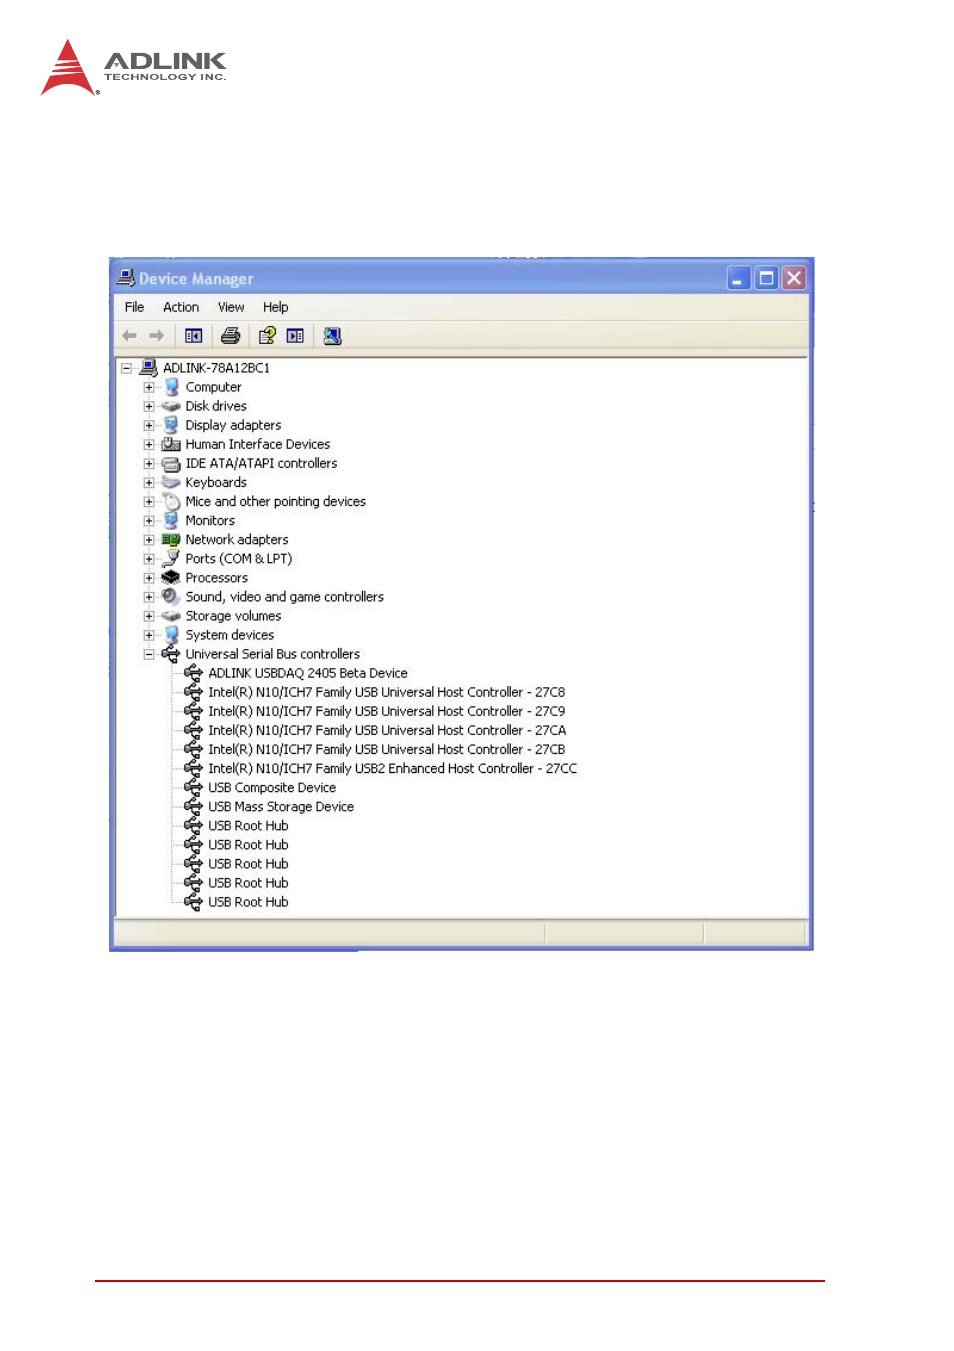Expand the Monitors node
The height and width of the screenshot is (1351, 954).
tap(149, 521)
